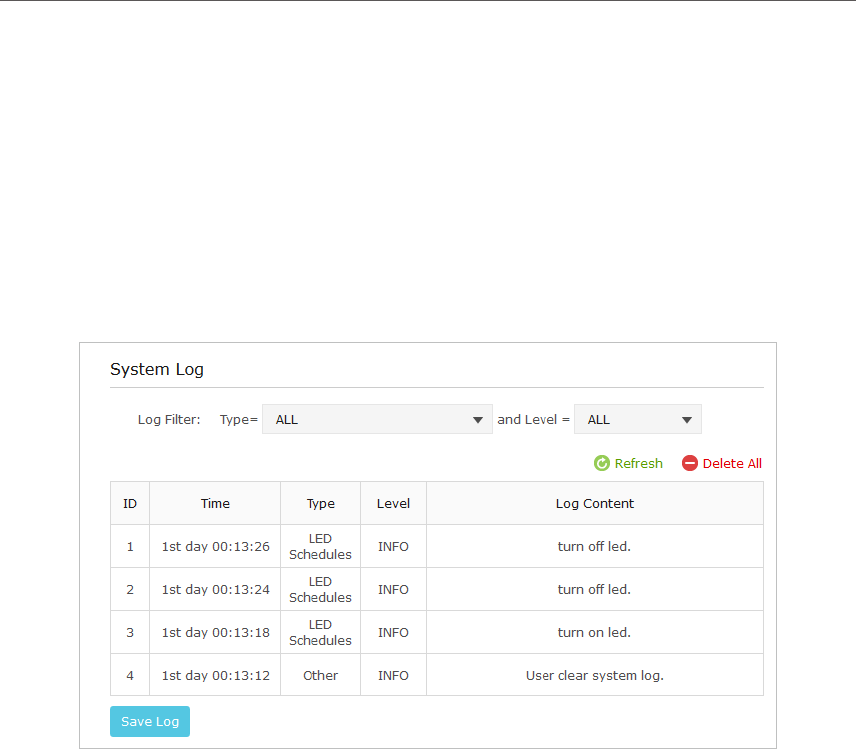
Task: Open the Level filter dropdown
Action: point(638,419)
